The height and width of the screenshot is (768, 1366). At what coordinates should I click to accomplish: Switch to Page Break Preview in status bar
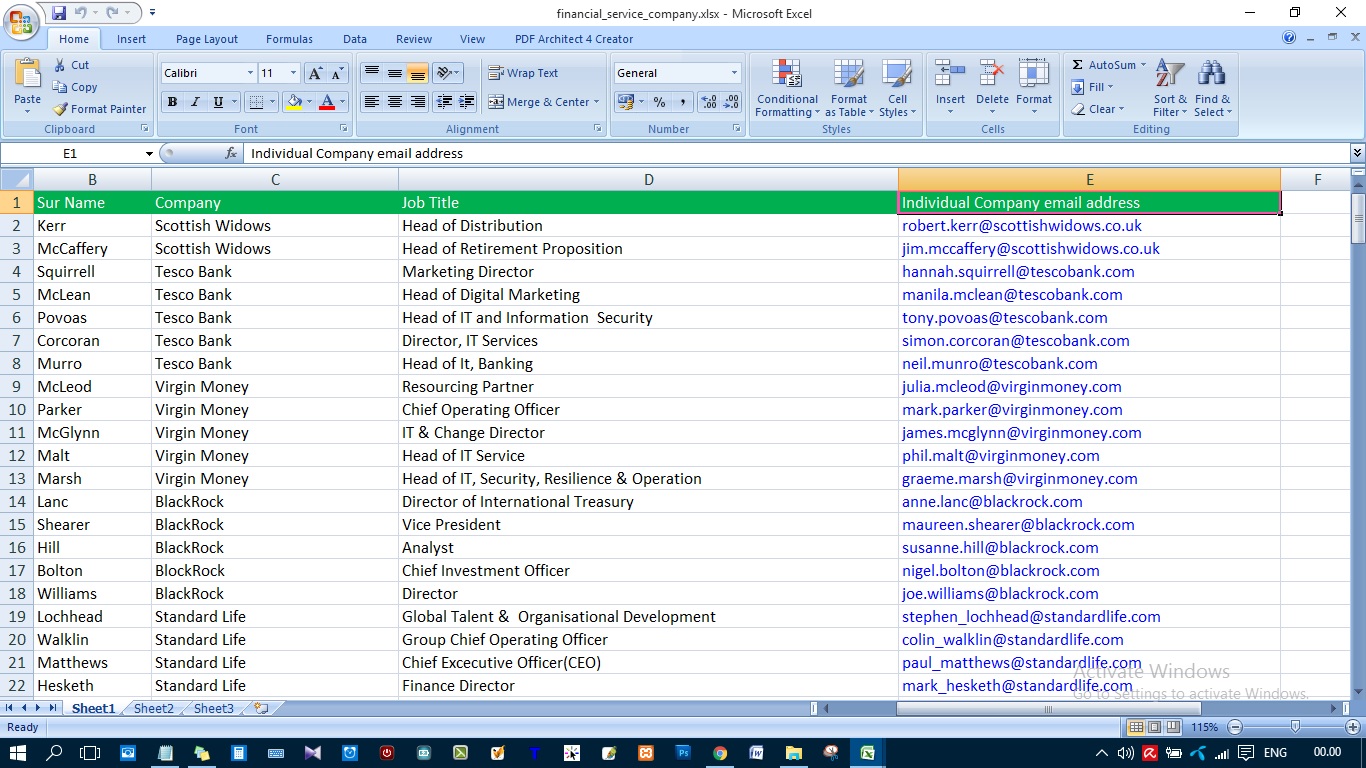click(x=1174, y=727)
